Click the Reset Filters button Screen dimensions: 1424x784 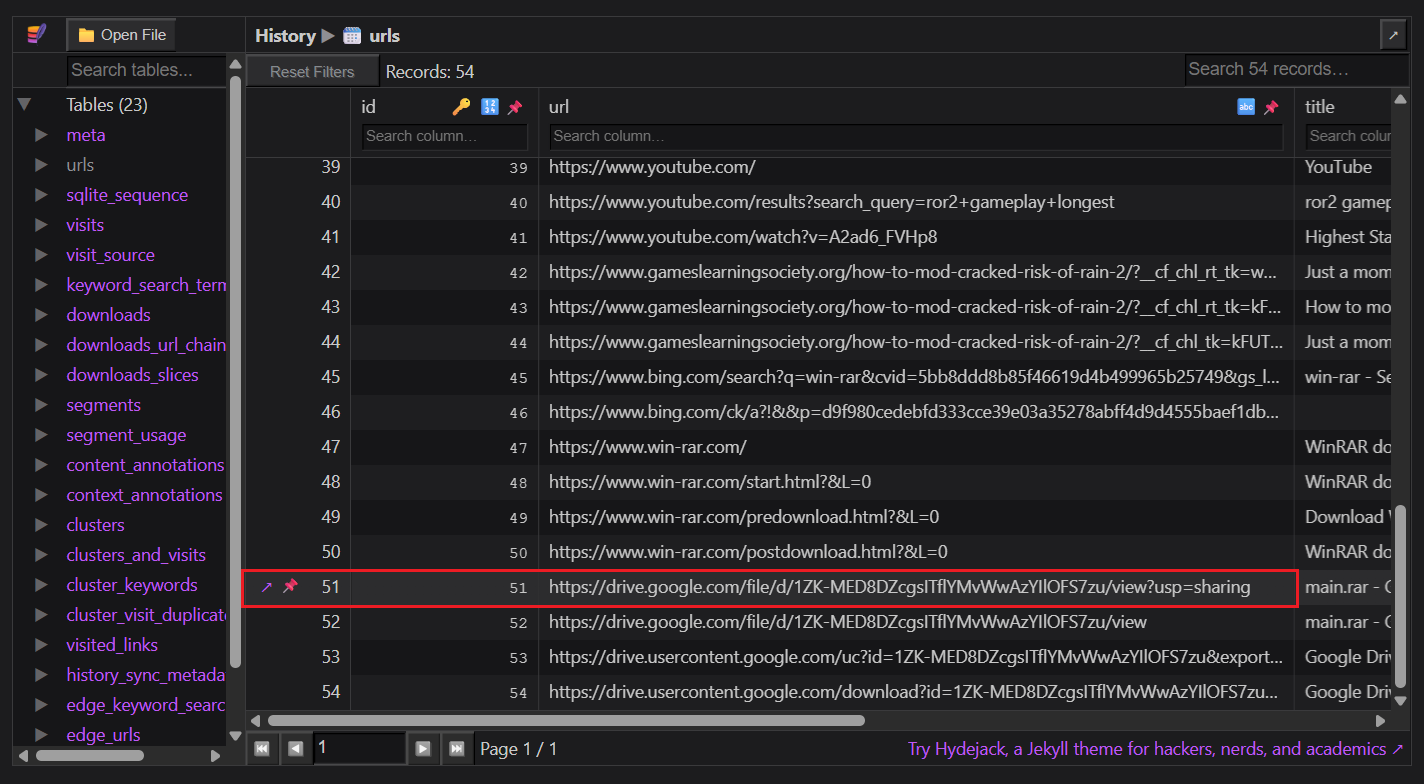(x=312, y=72)
